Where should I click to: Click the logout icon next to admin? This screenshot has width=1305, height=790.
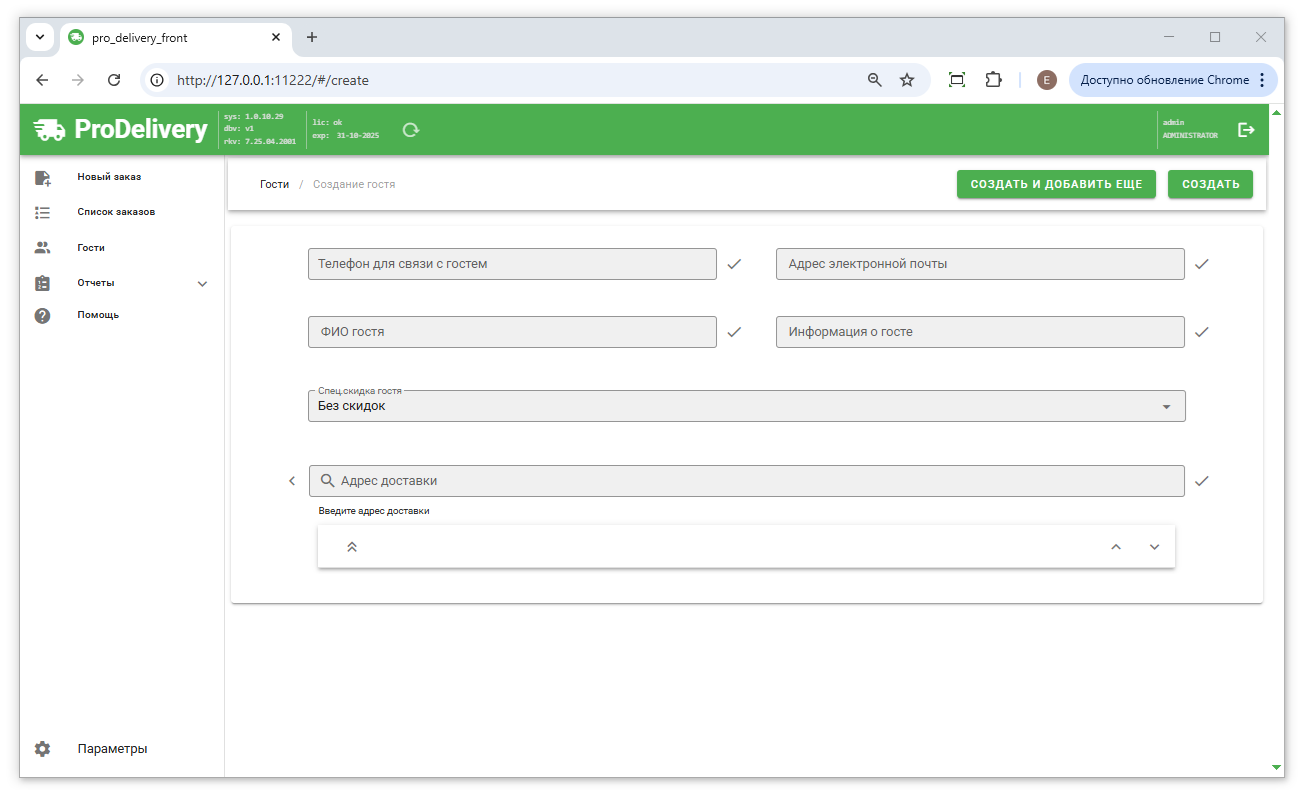pyautogui.click(x=1246, y=129)
